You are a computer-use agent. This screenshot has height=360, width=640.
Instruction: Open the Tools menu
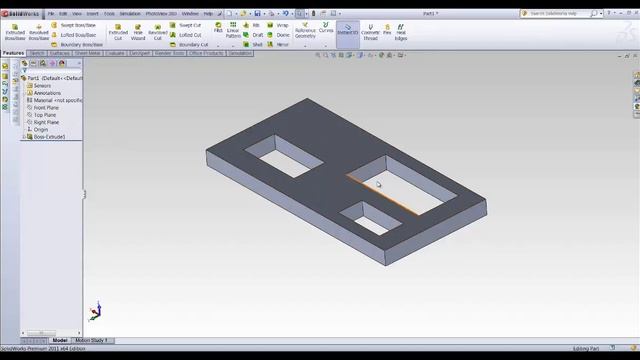pos(109,14)
